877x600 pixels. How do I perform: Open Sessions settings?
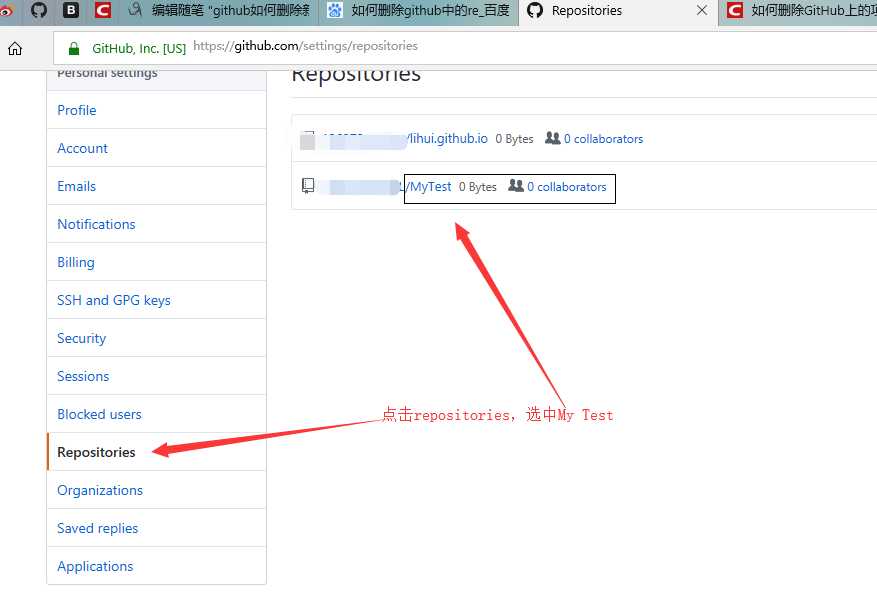[157, 376]
